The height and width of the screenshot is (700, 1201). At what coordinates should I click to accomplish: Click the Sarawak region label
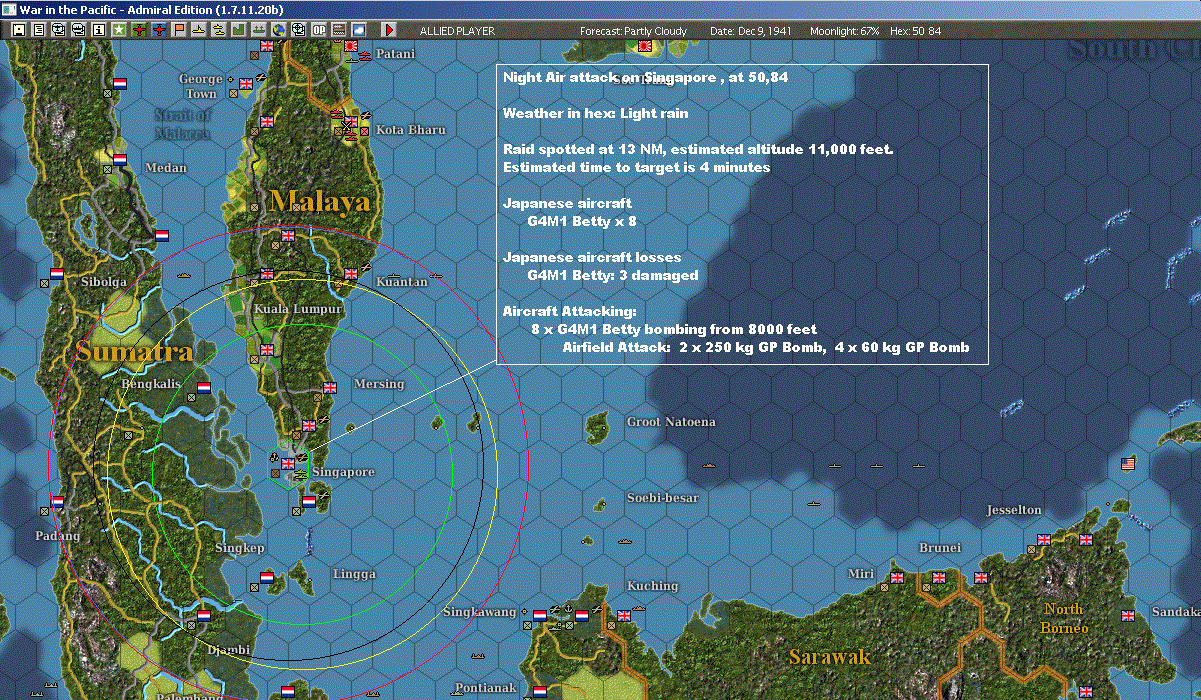coord(829,657)
